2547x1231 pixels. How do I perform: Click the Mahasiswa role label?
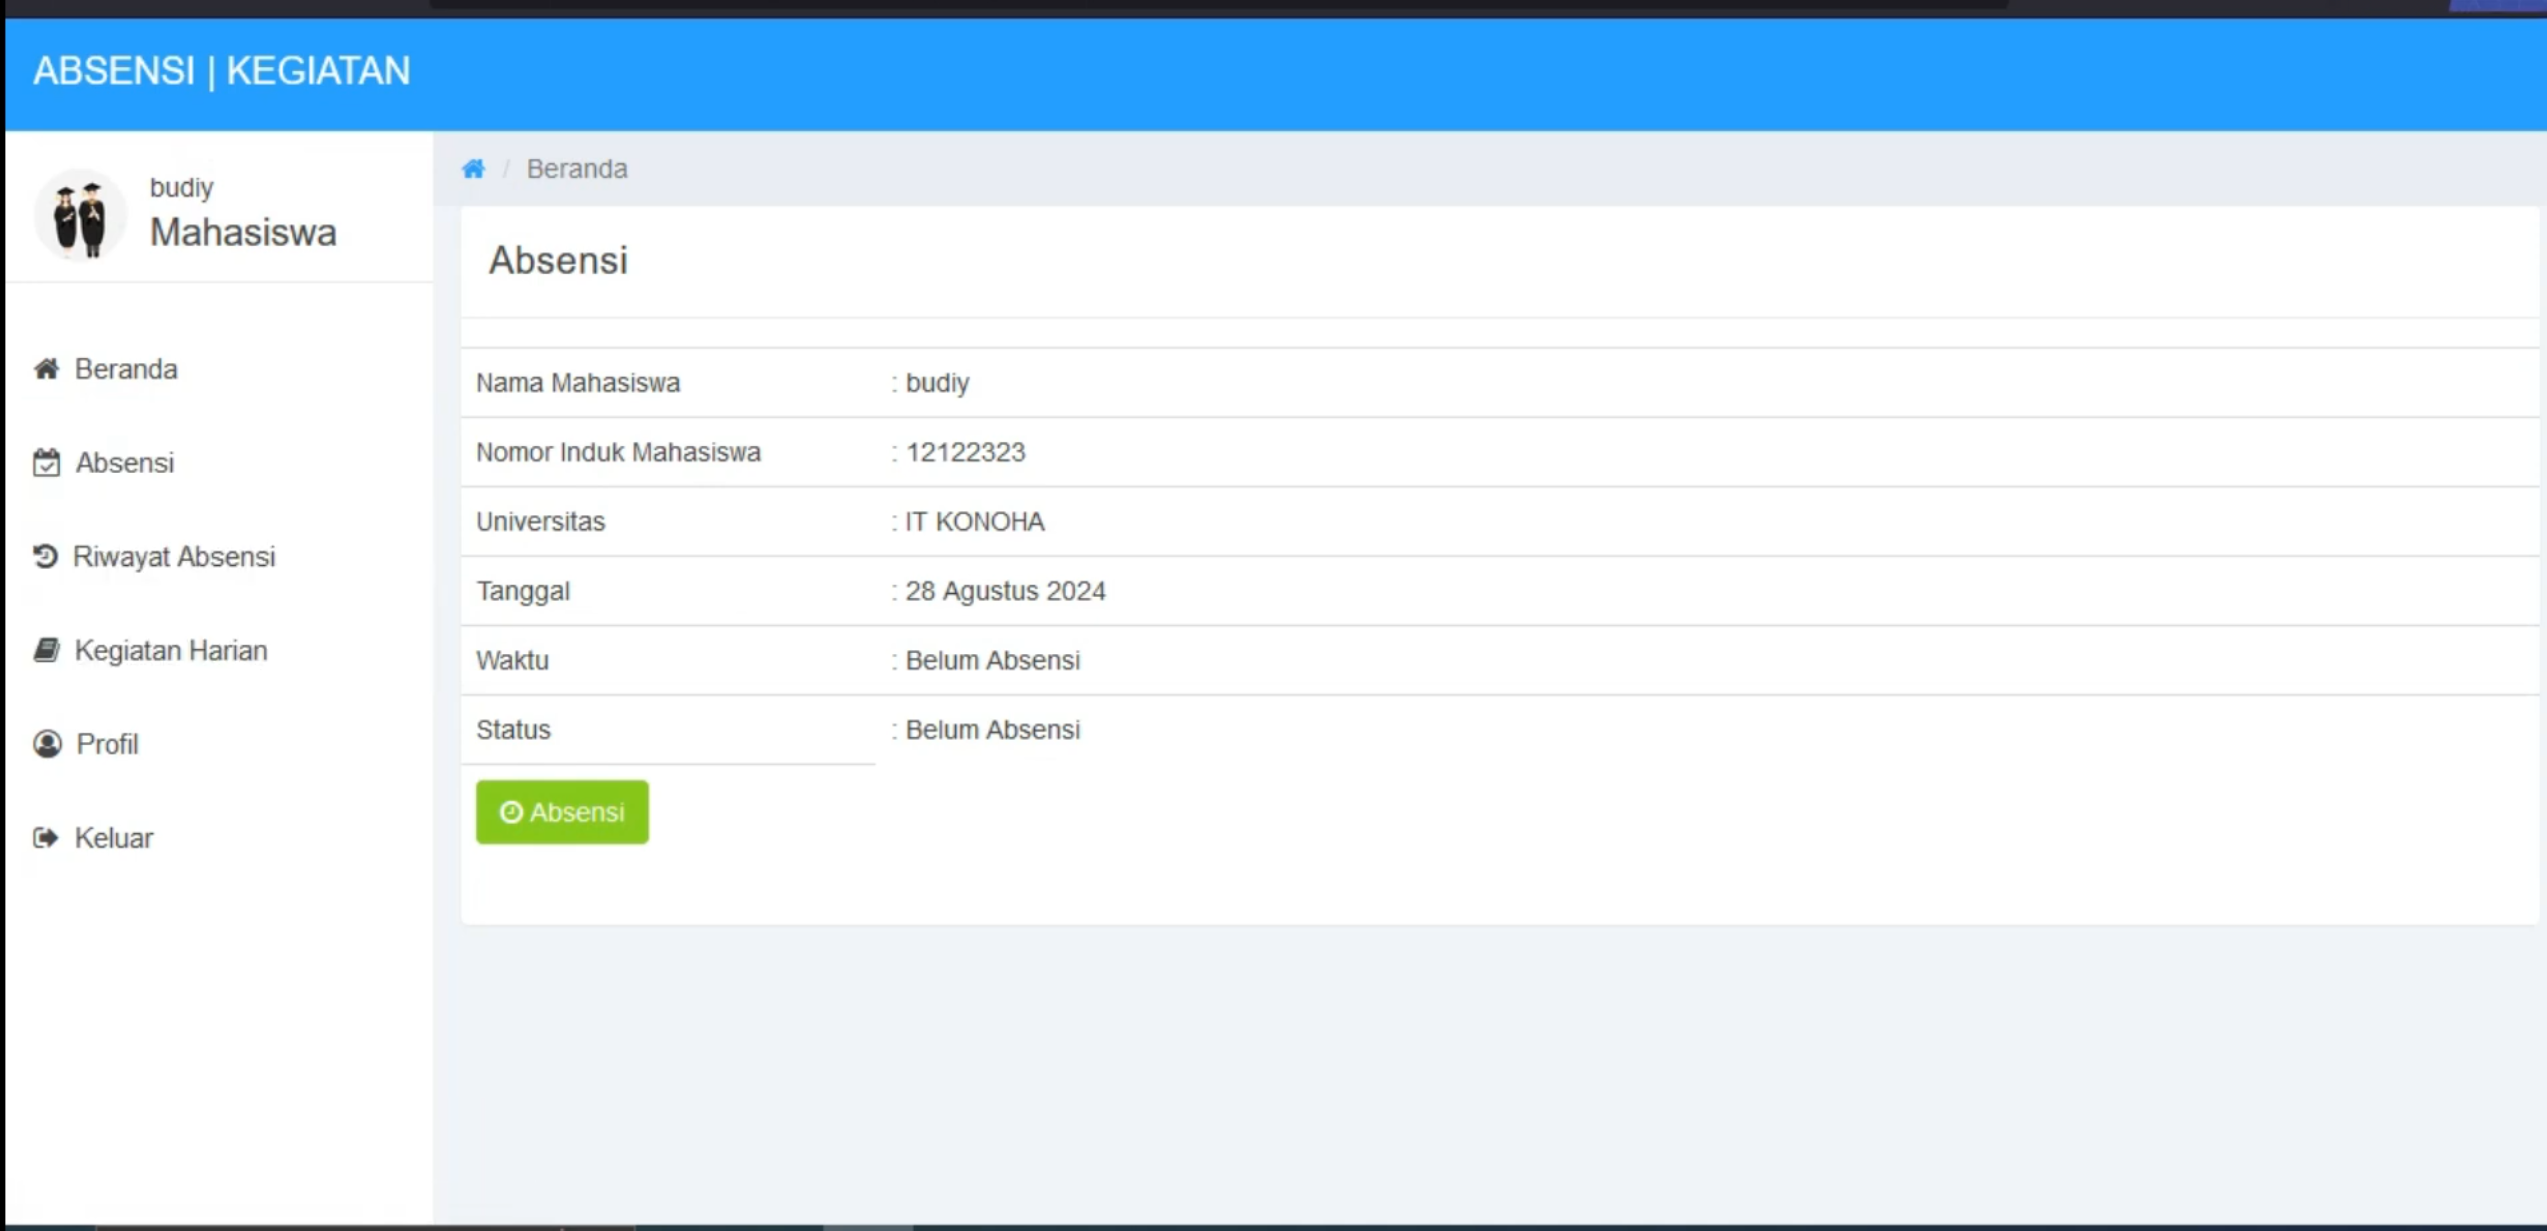(243, 232)
